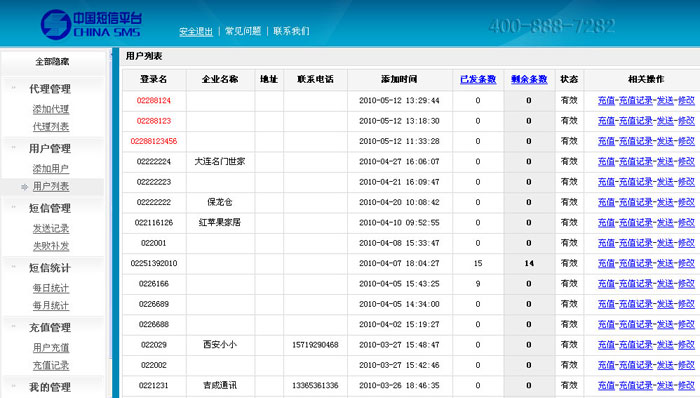Image resolution: width=700 pixels, height=398 pixels.
Task: Click timestamp 2010-04-07 18:04:27
Action: (x=399, y=263)
